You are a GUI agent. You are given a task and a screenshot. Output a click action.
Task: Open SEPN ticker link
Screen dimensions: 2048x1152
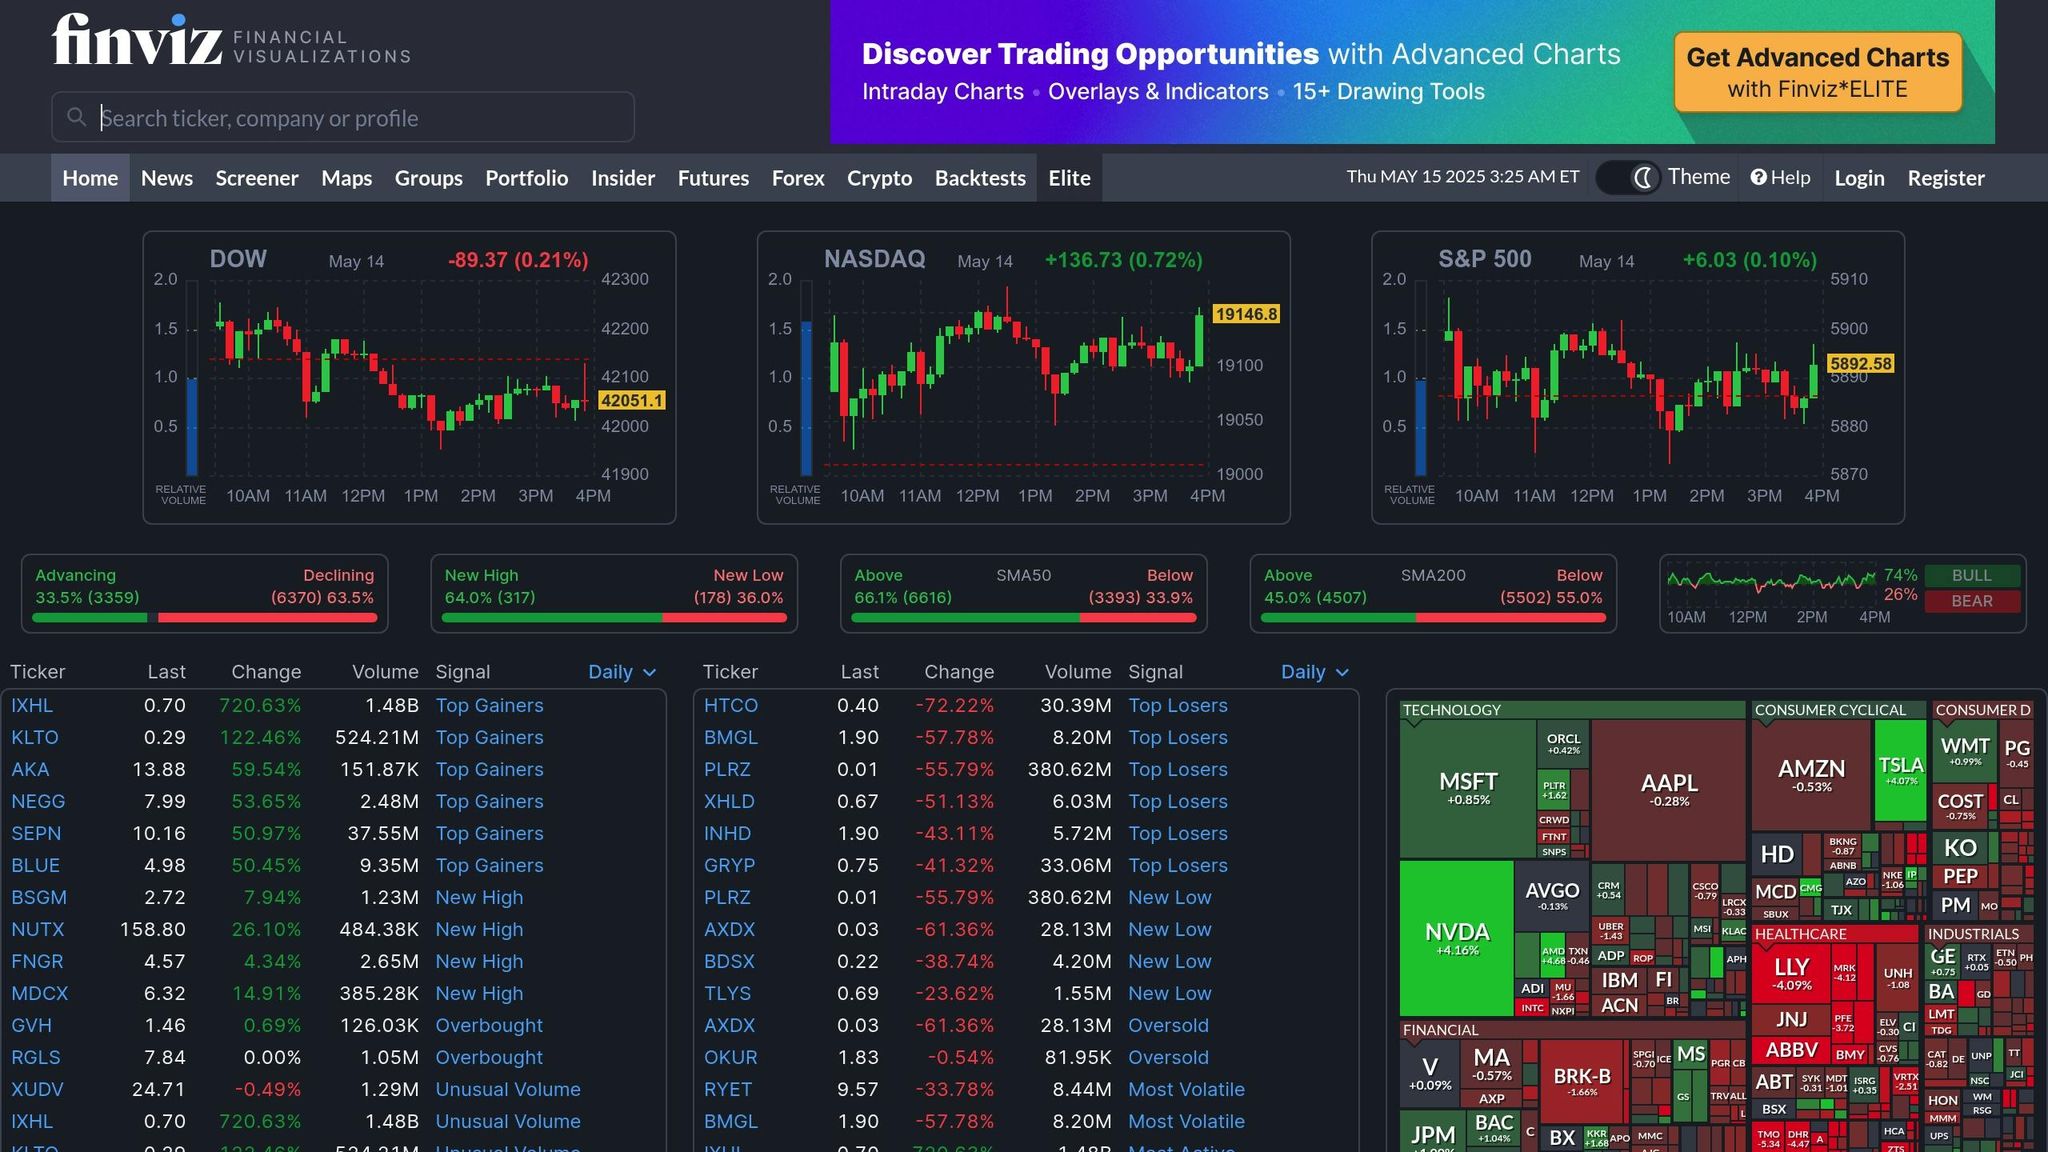36,833
